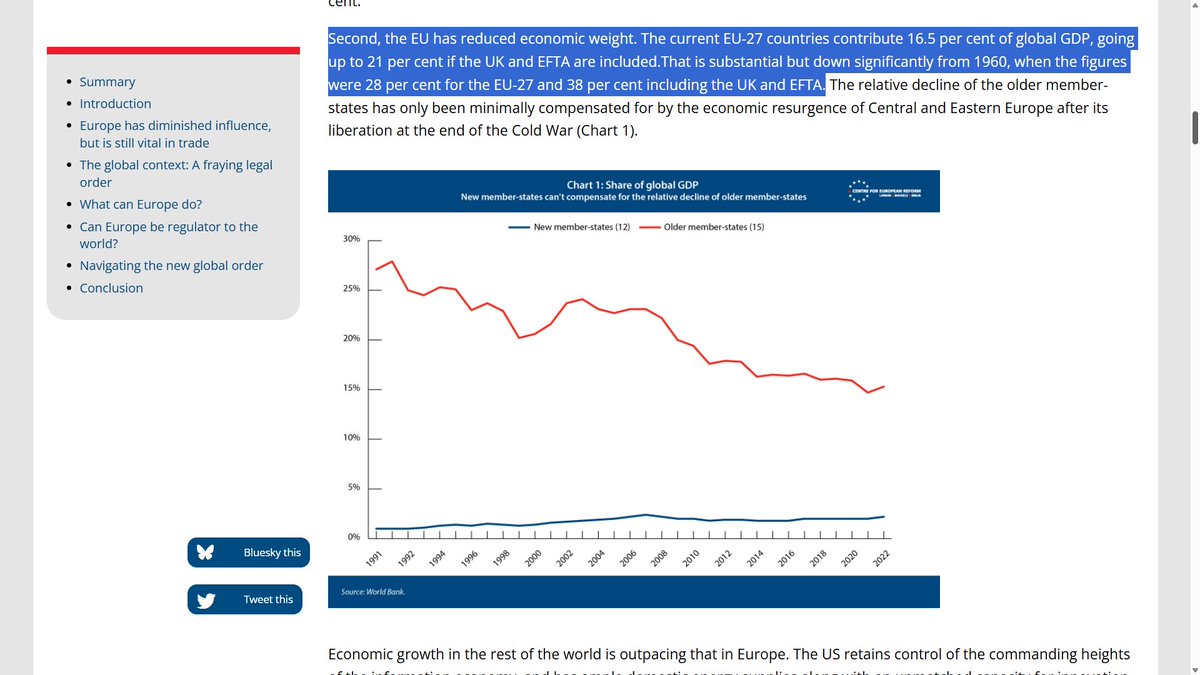
Task: Click the red line peak near 1992
Action: [x=392, y=261]
